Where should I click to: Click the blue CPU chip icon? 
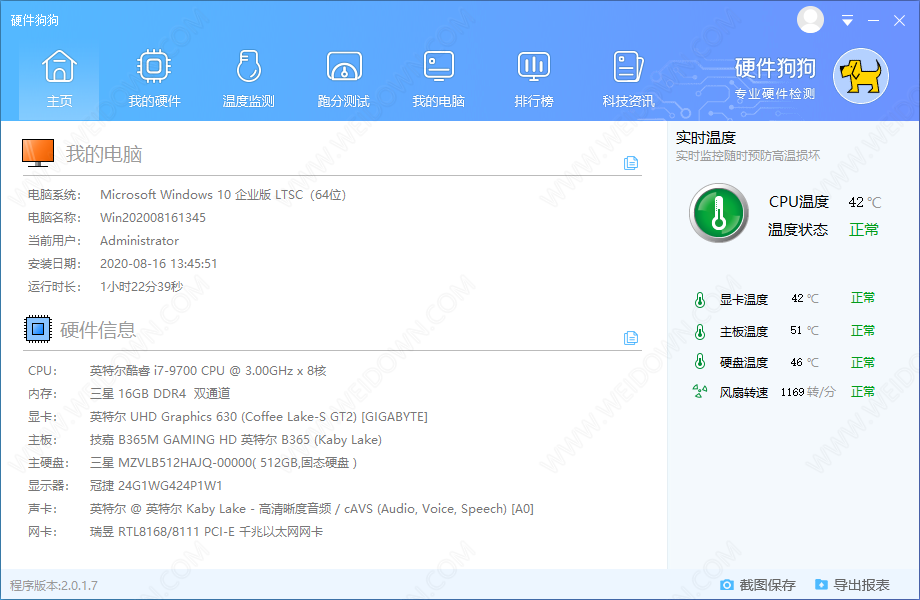(38, 329)
